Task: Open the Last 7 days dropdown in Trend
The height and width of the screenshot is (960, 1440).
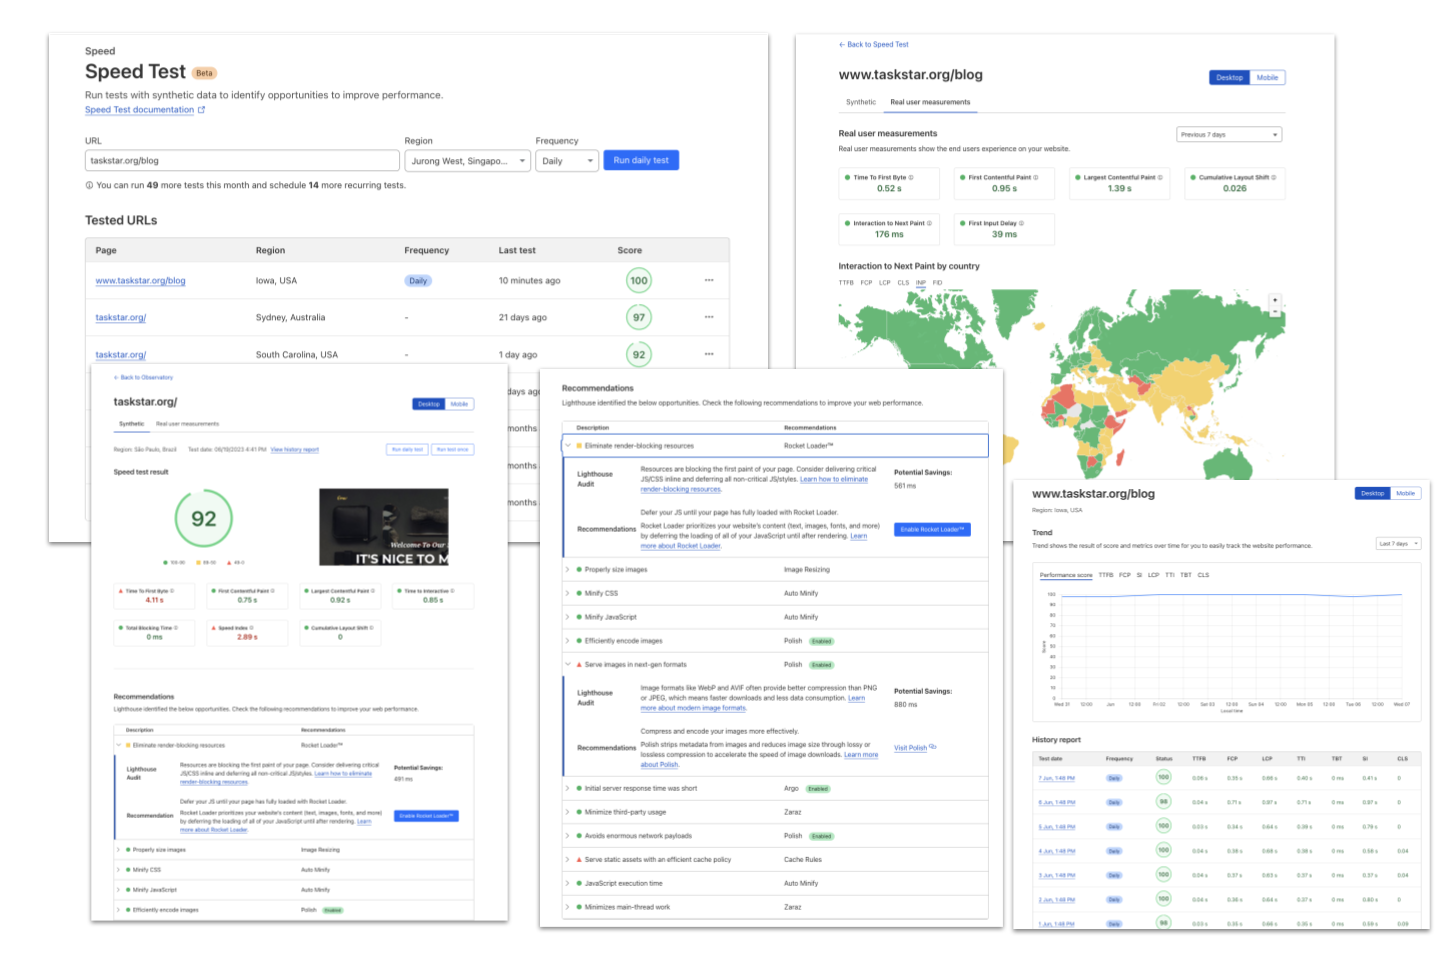Action: [1399, 544]
